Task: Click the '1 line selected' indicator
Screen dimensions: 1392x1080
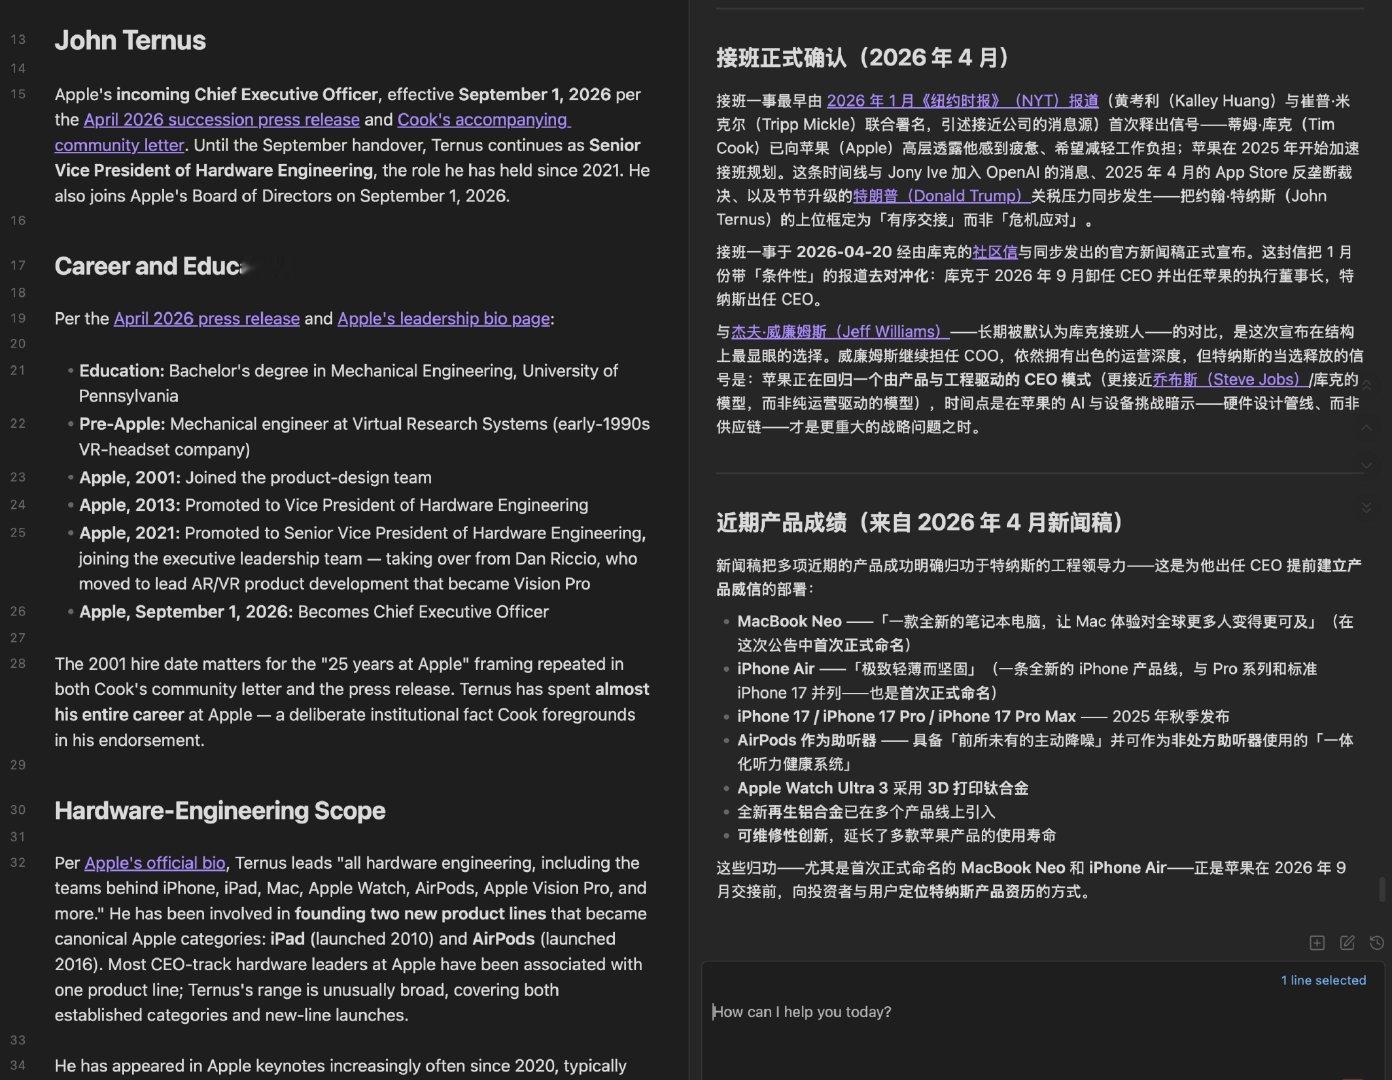Action: coord(1322,980)
